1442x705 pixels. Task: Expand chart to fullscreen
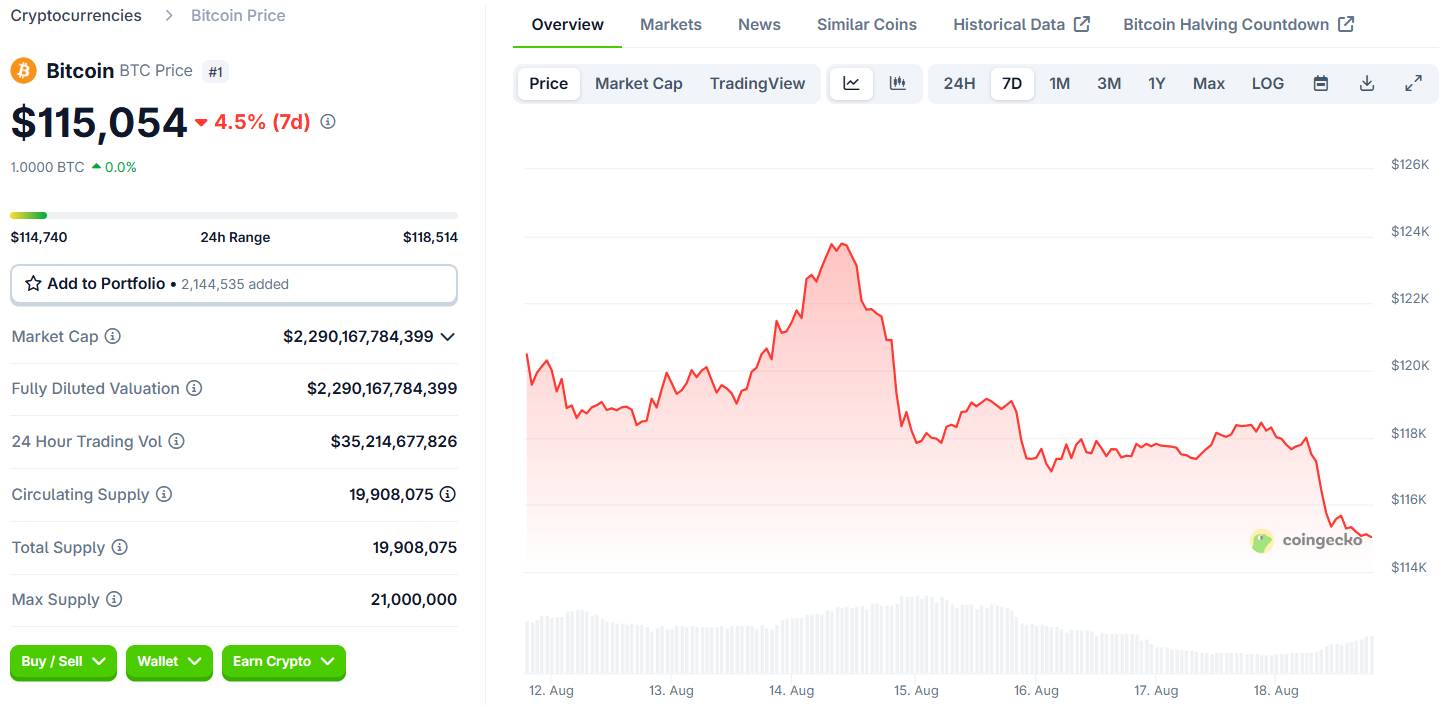coord(1413,83)
